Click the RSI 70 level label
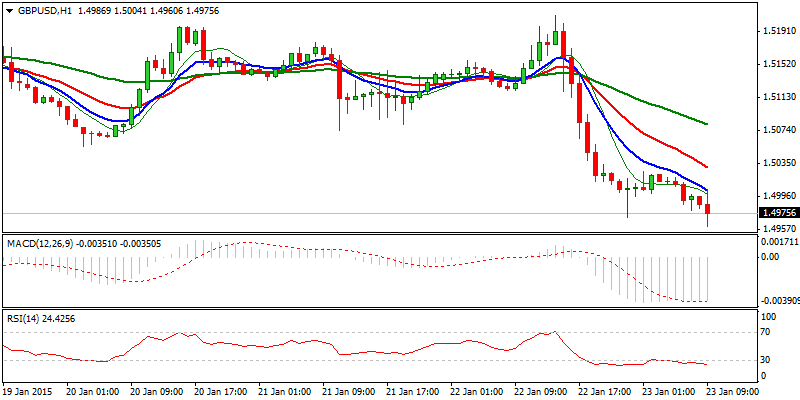This screenshot has width=800, height=400. tap(767, 332)
